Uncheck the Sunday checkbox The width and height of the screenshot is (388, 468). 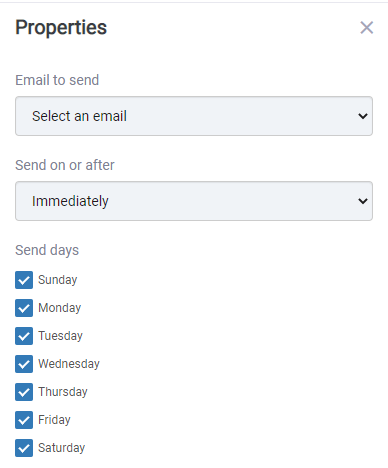(24, 280)
